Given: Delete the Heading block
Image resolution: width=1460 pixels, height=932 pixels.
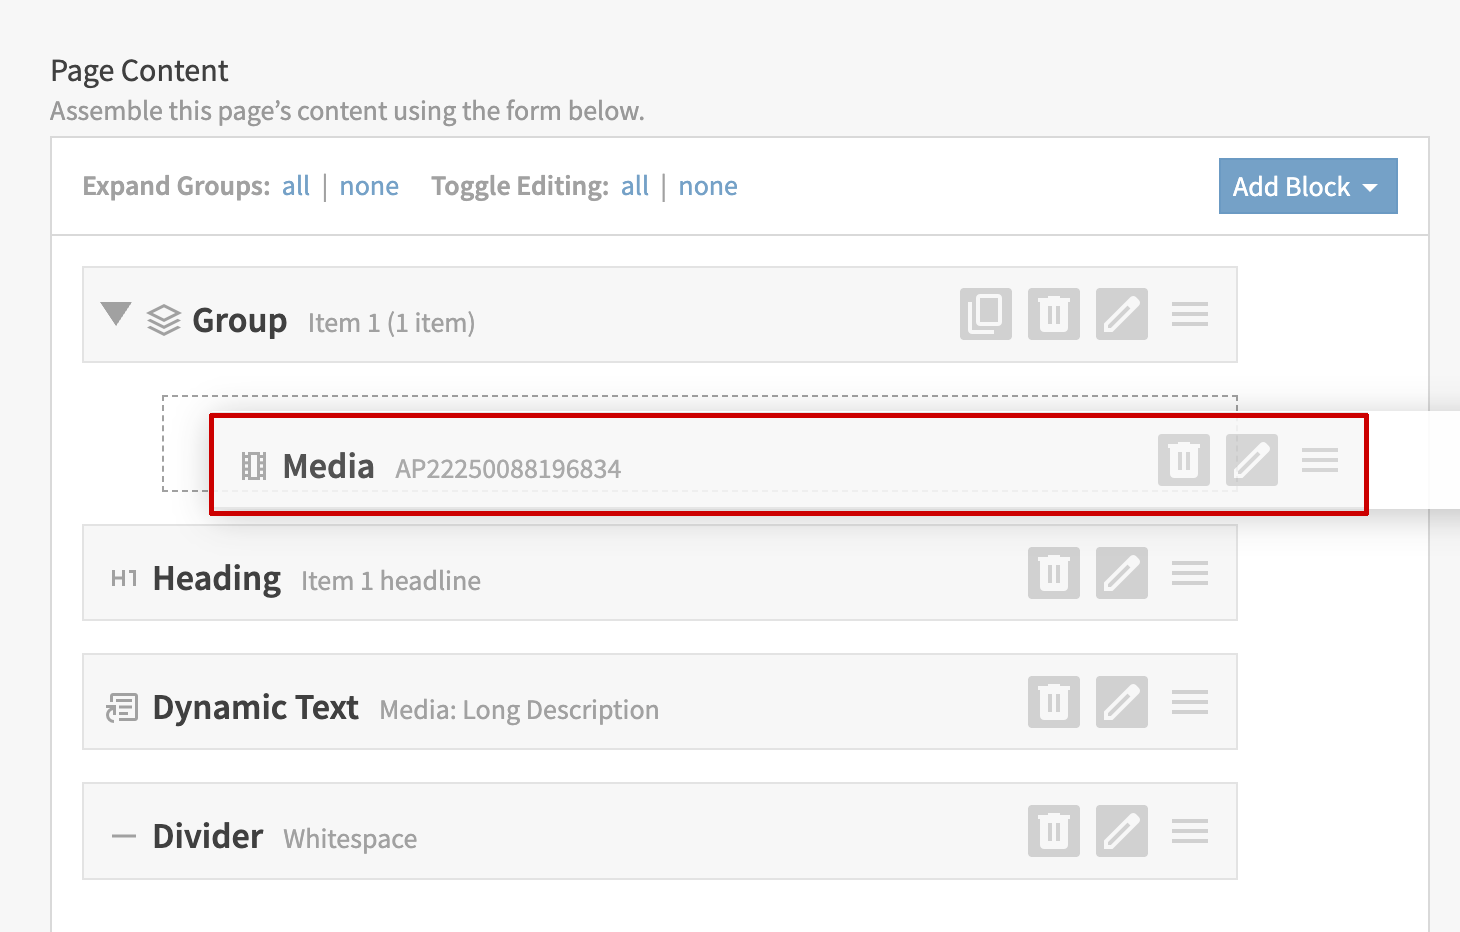Looking at the screenshot, I should pyautogui.click(x=1053, y=573).
